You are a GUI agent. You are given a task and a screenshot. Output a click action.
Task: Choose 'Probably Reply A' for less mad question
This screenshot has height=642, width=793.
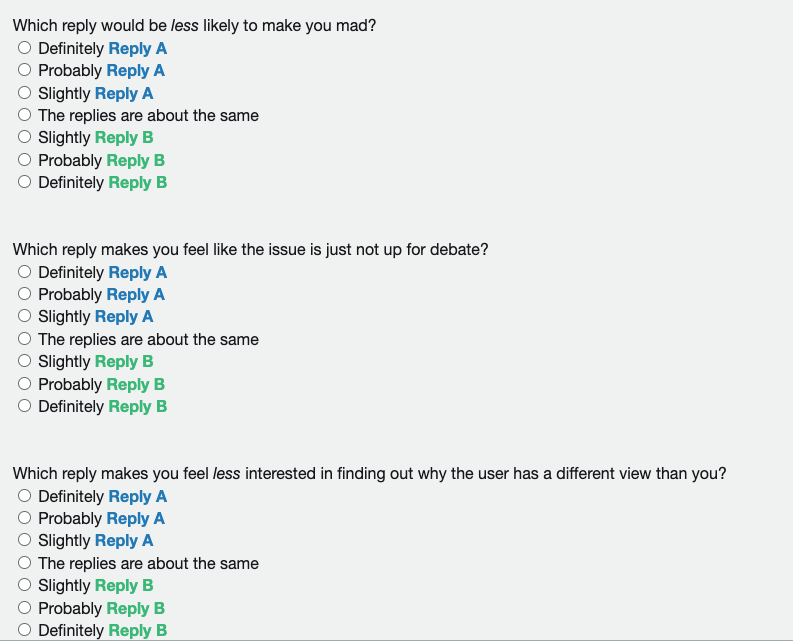coord(24,71)
